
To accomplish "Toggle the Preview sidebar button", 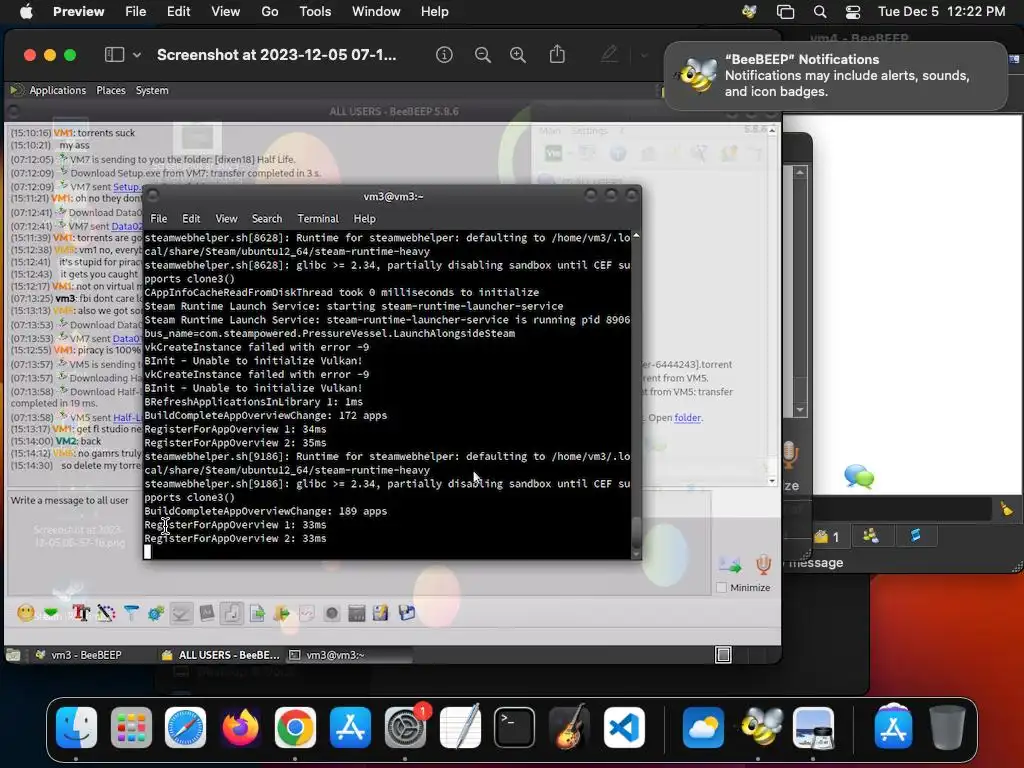I will (114, 55).
